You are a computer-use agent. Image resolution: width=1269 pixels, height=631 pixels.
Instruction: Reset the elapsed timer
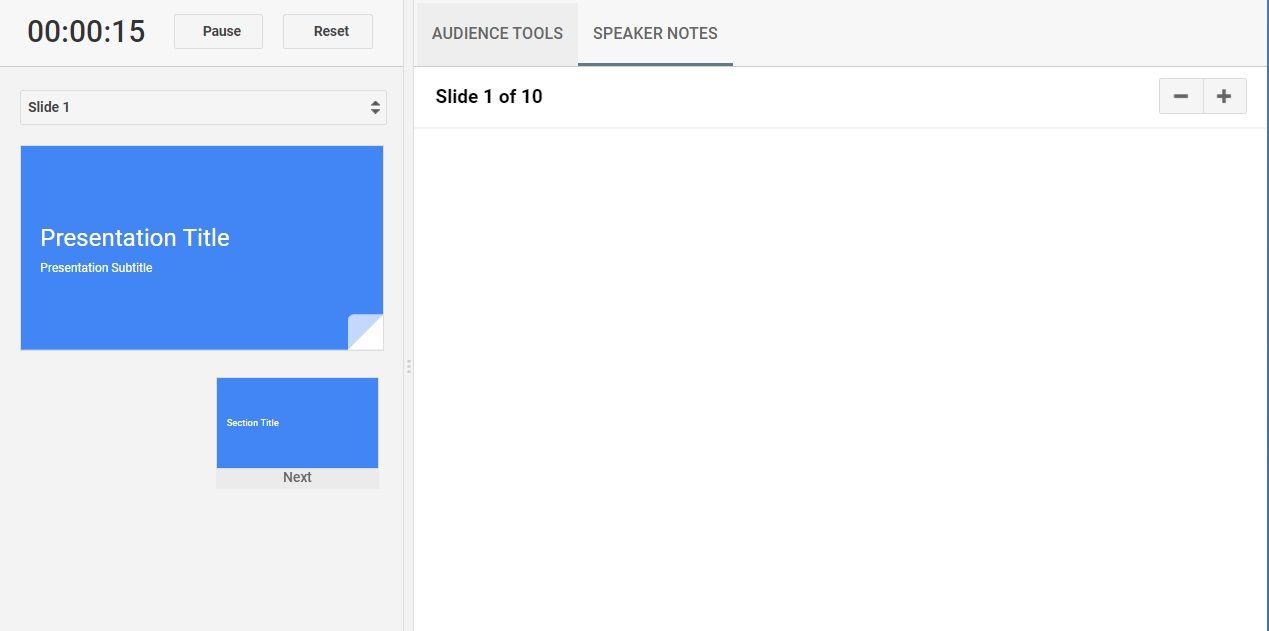(328, 31)
